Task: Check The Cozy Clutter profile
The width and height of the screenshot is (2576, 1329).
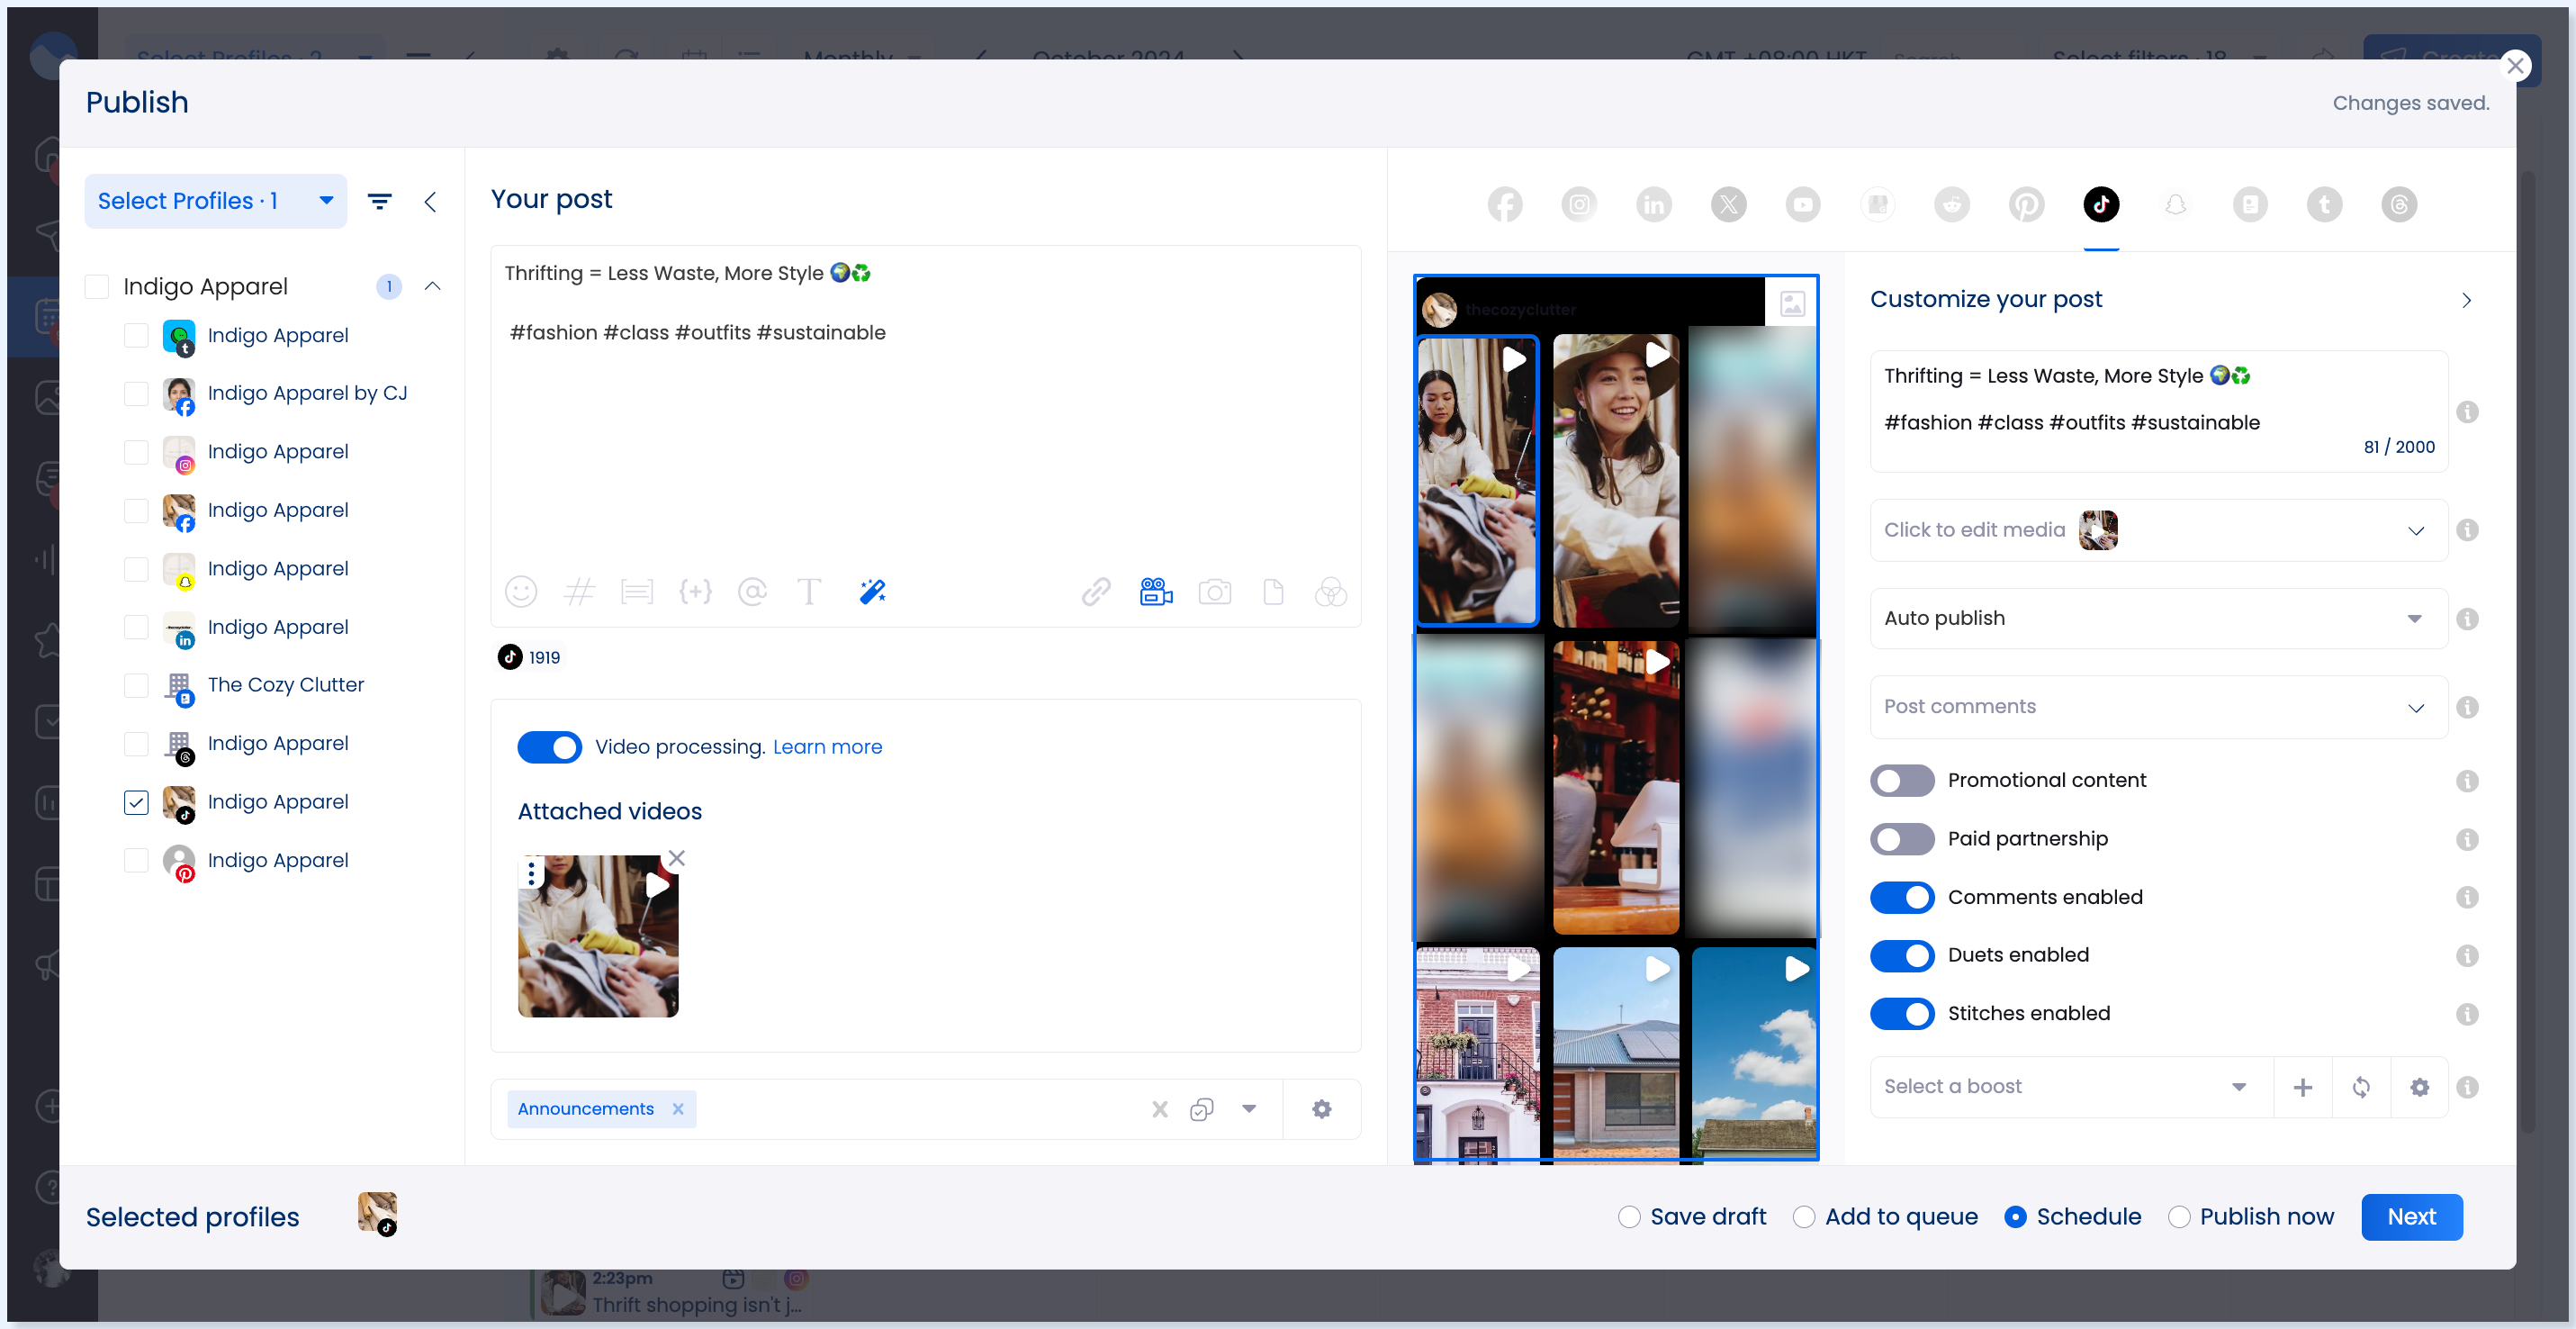Action: [x=136, y=685]
